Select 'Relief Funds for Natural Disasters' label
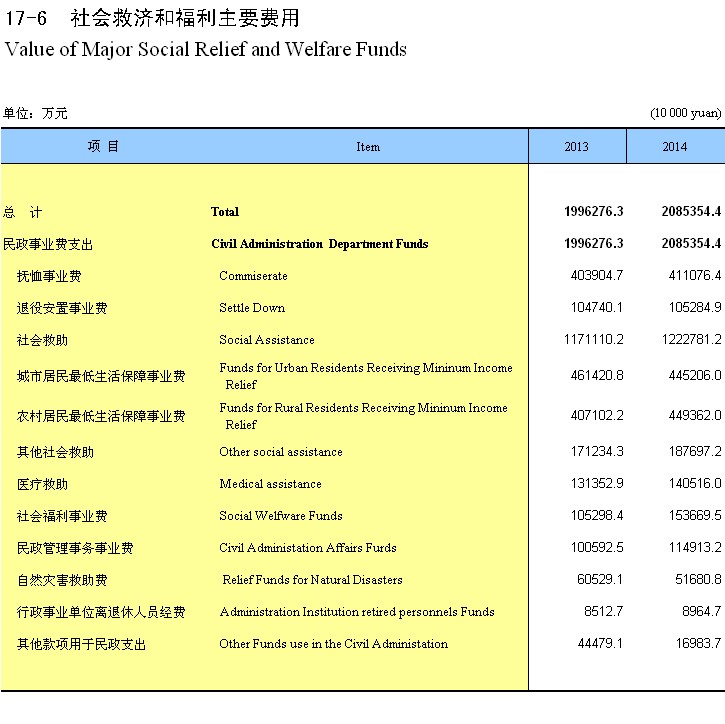Screen dimensions: 725x724 [x=312, y=580]
